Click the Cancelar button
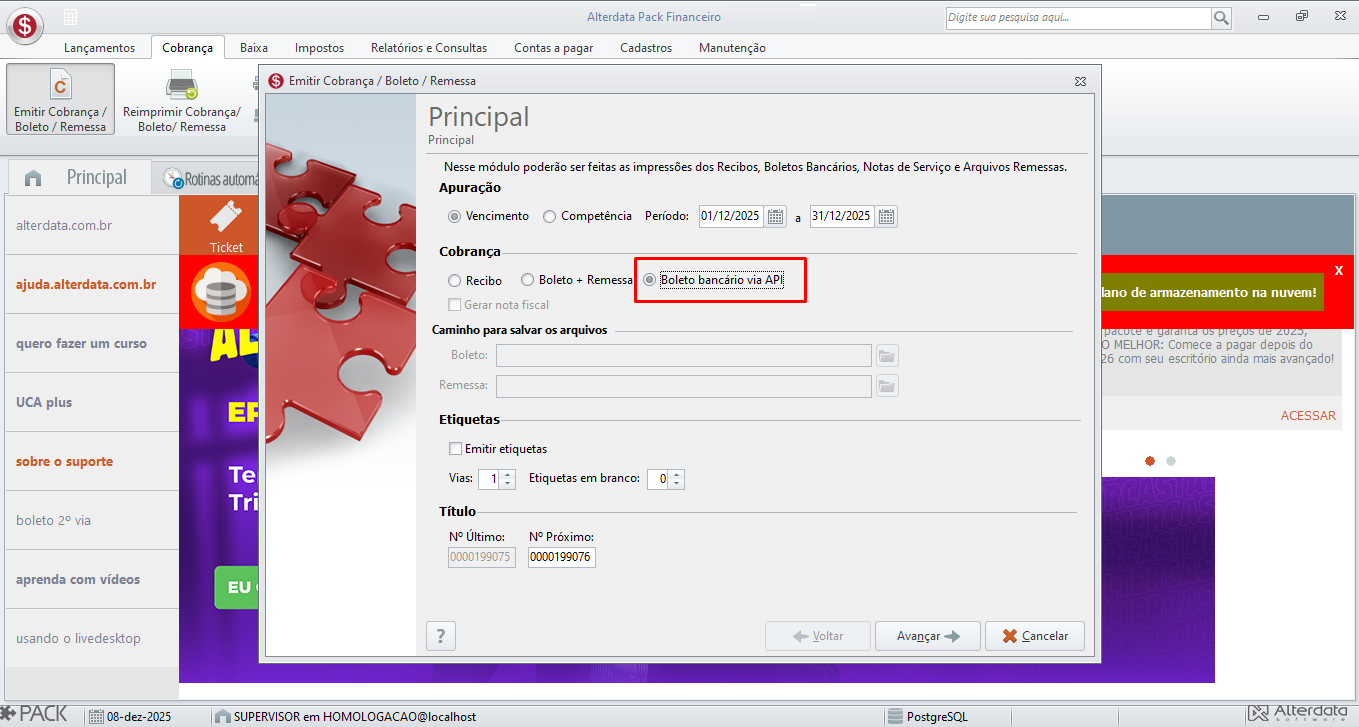The height and width of the screenshot is (727, 1359). (x=1035, y=636)
